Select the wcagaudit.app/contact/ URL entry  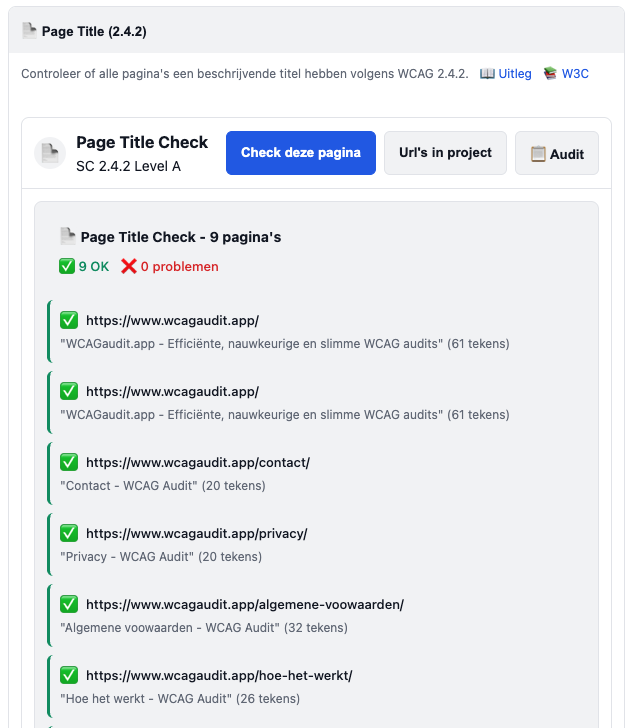pyautogui.click(x=198, y=462)
